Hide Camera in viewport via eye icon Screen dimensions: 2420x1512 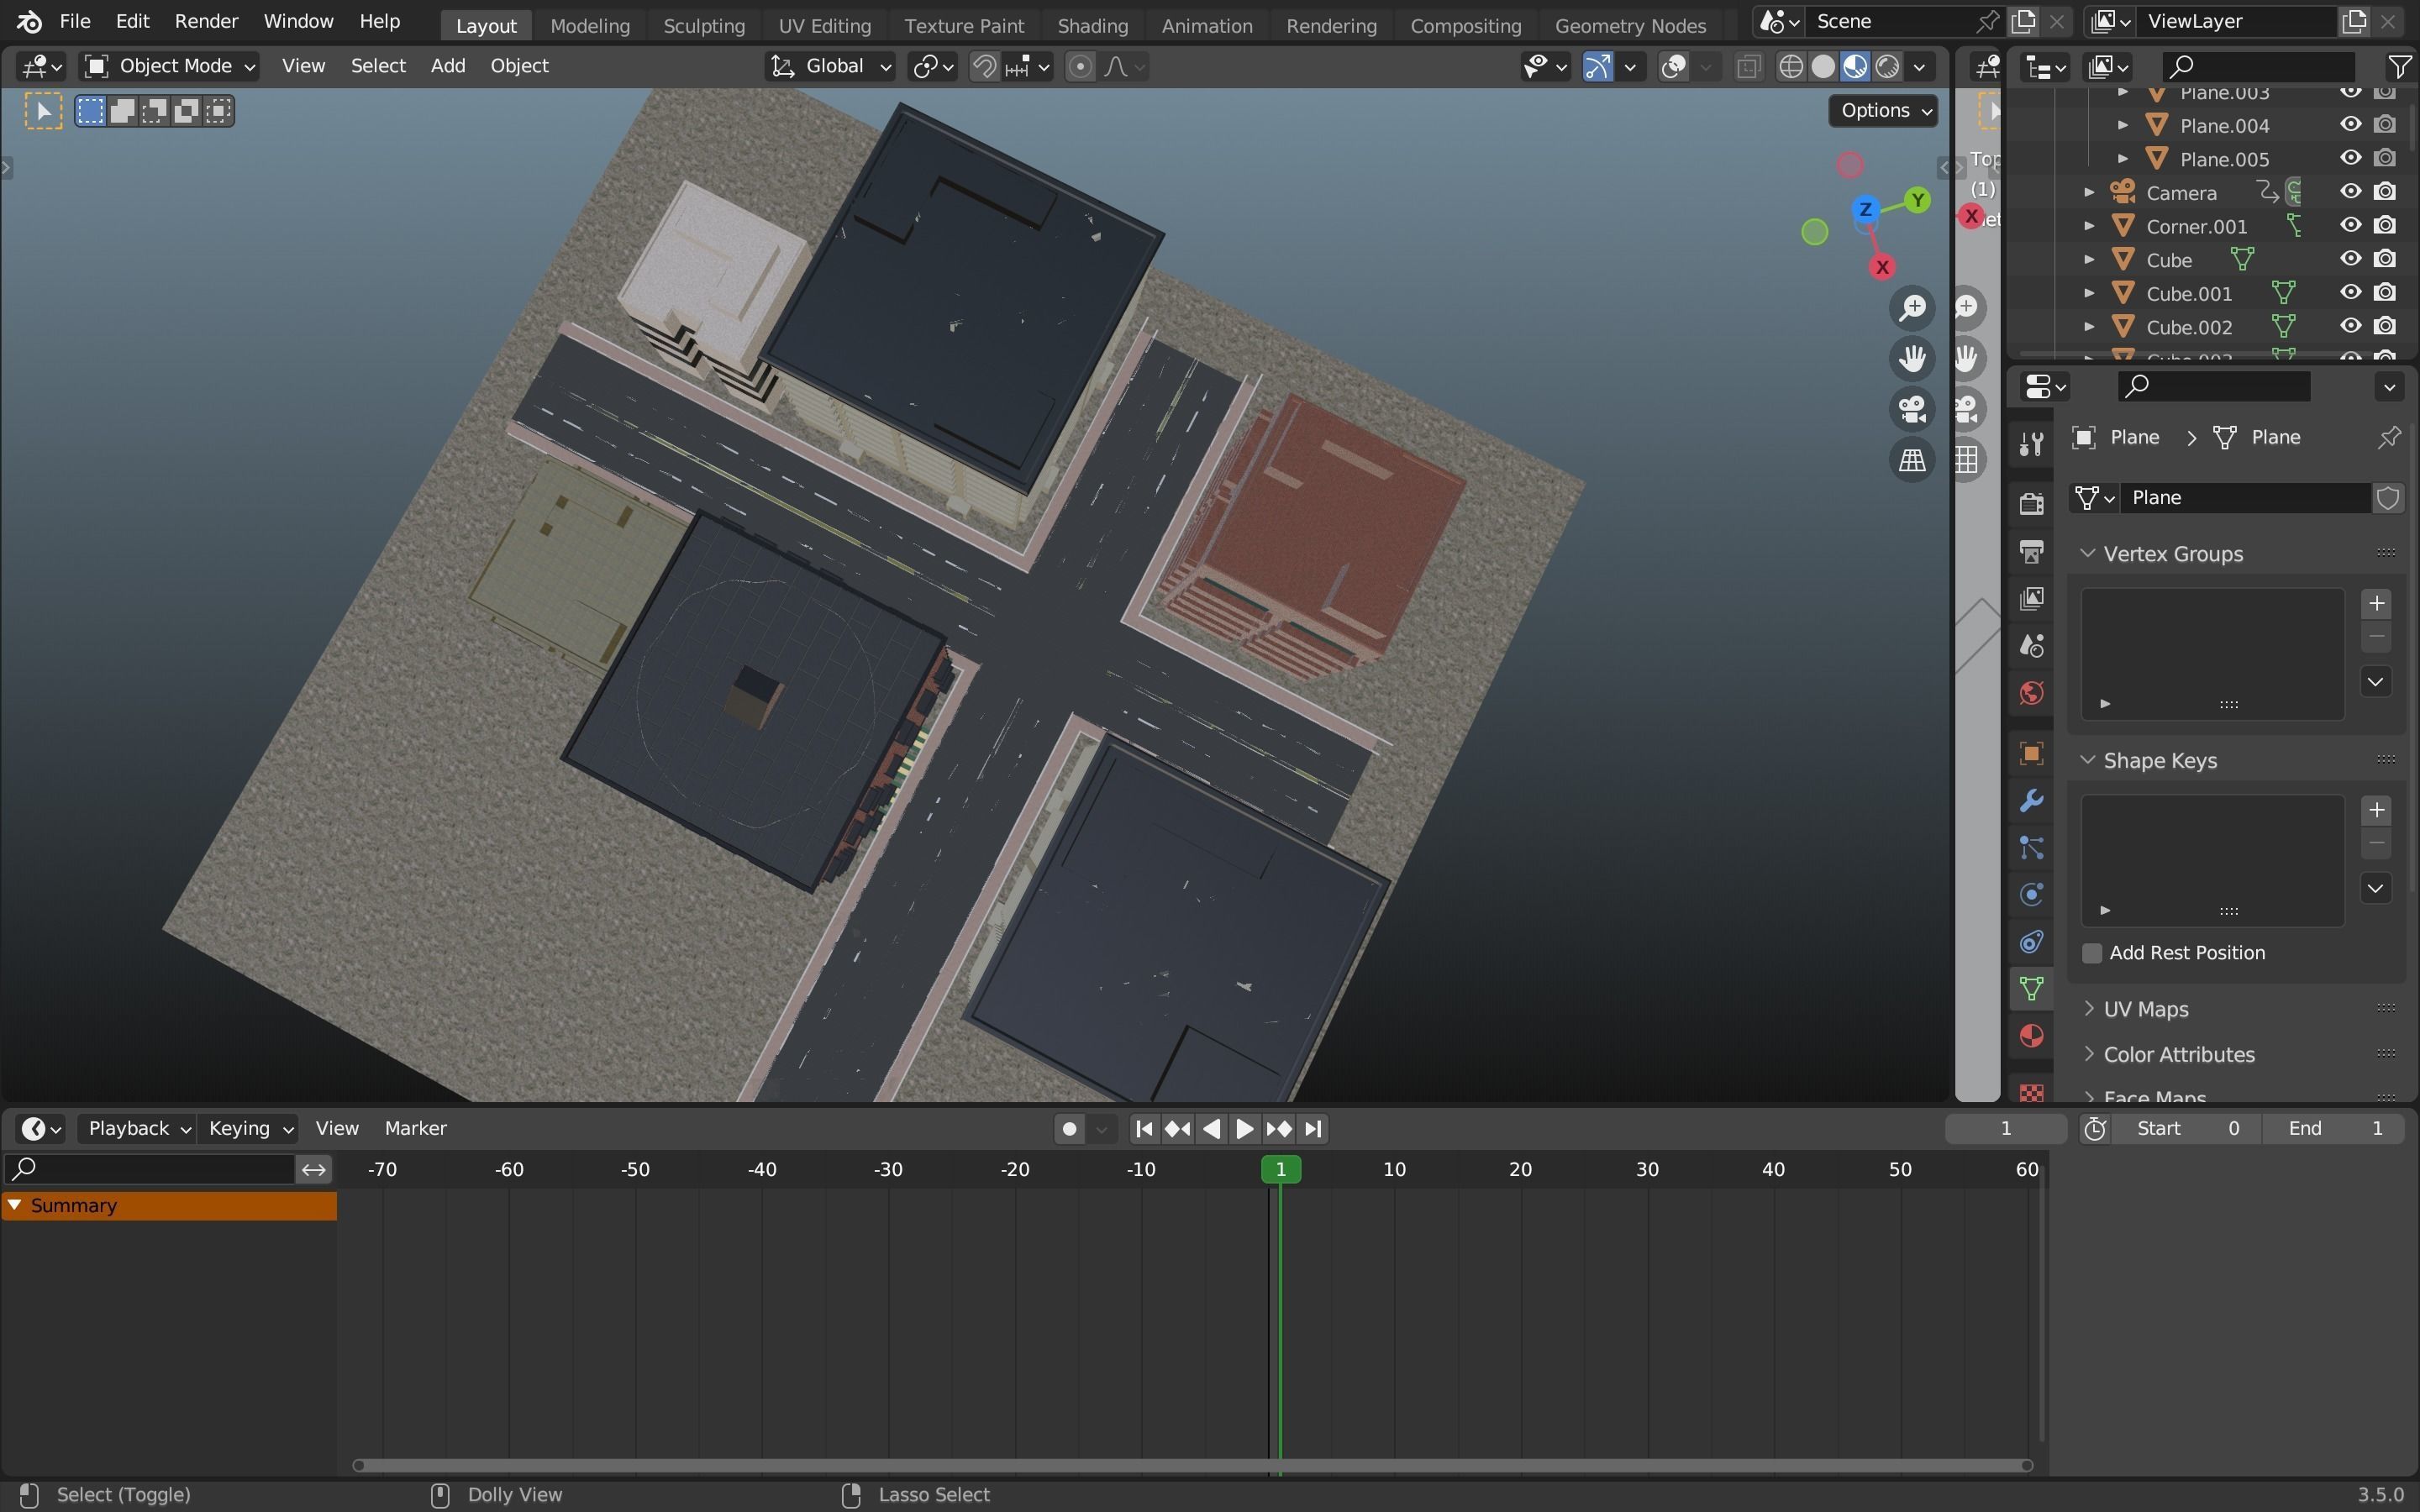[x=2351, y=192]
